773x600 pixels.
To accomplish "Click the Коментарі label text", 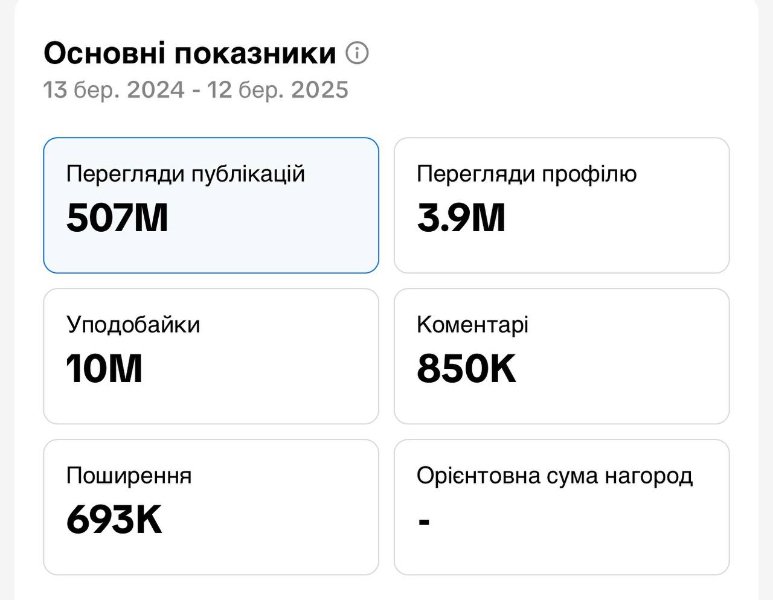I will click(473, 325).
